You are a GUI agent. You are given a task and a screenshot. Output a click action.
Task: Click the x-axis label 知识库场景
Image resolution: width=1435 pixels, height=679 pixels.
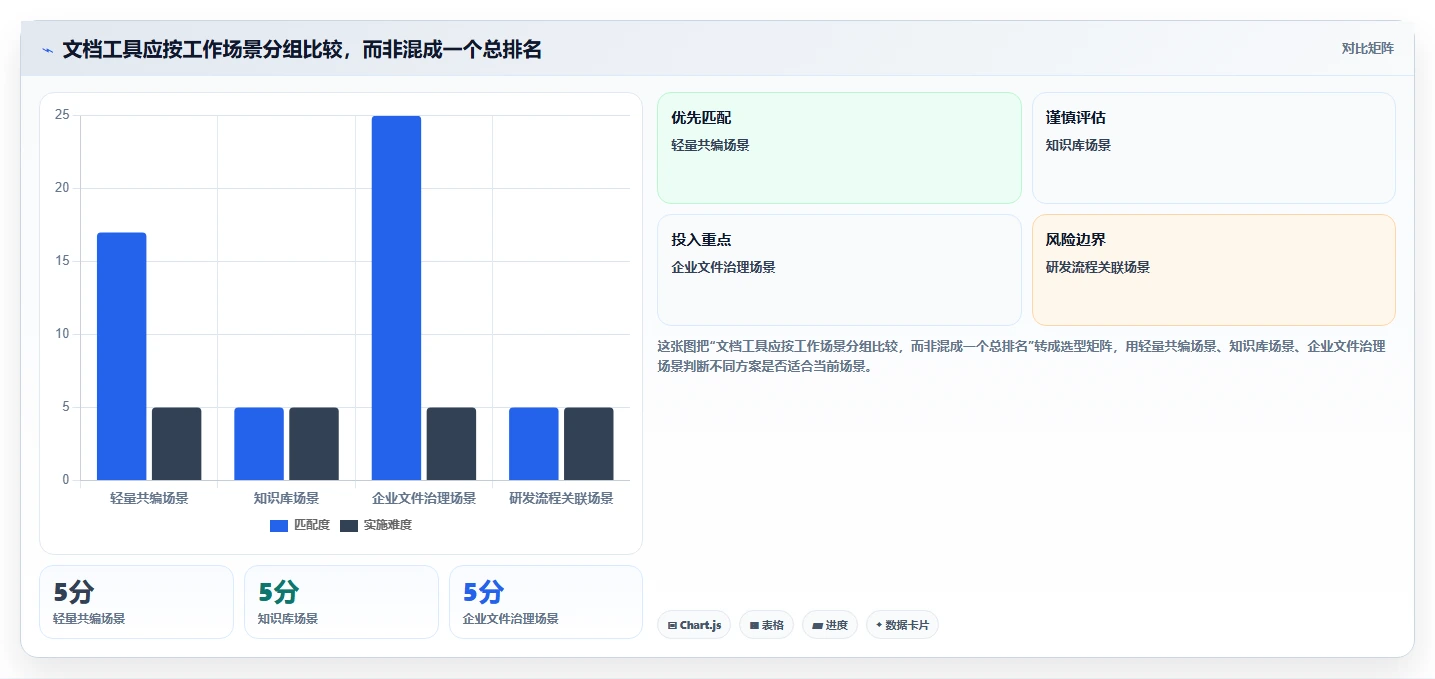pos(286,498)
